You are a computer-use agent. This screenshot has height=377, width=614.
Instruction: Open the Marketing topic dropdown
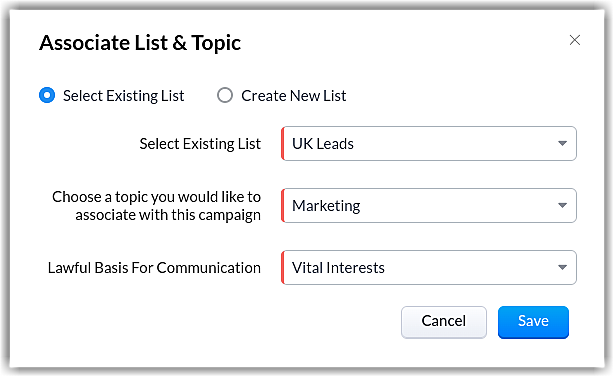(x=429, y=206)
